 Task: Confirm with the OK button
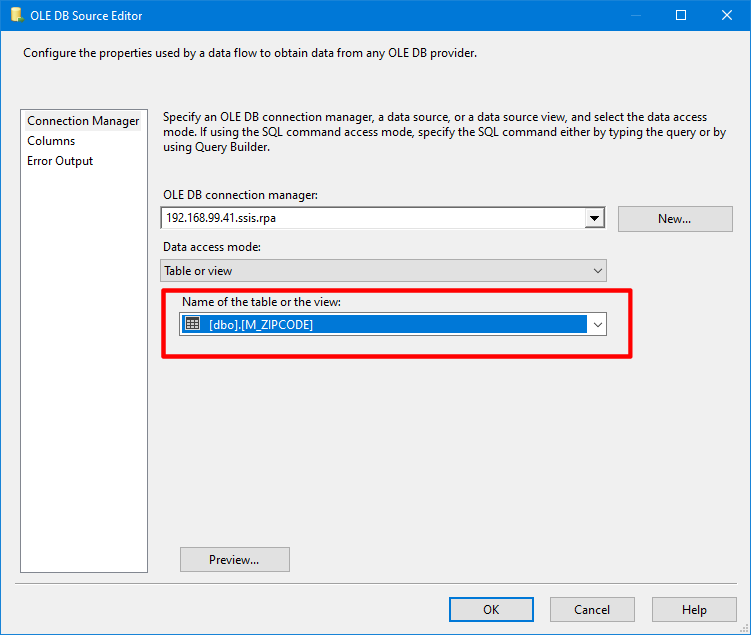[491, 610]
